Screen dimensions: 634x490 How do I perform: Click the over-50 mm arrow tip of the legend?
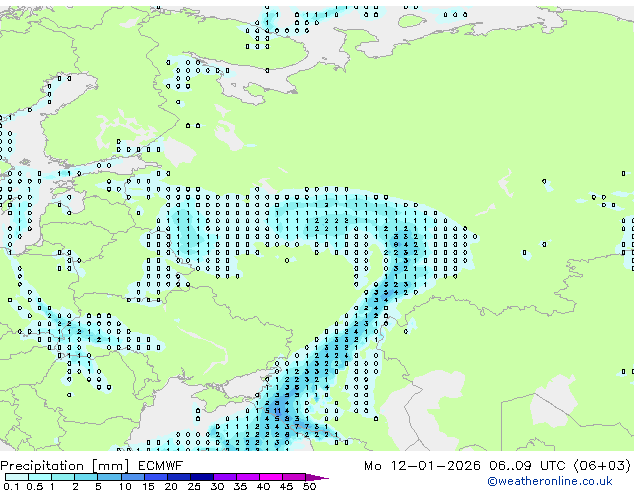317,477
